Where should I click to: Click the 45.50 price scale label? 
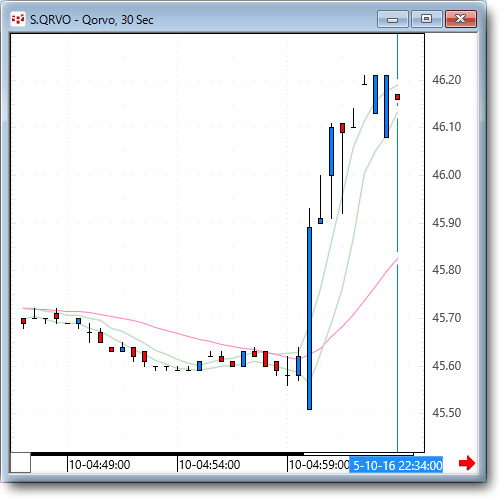tap(446, 413)
